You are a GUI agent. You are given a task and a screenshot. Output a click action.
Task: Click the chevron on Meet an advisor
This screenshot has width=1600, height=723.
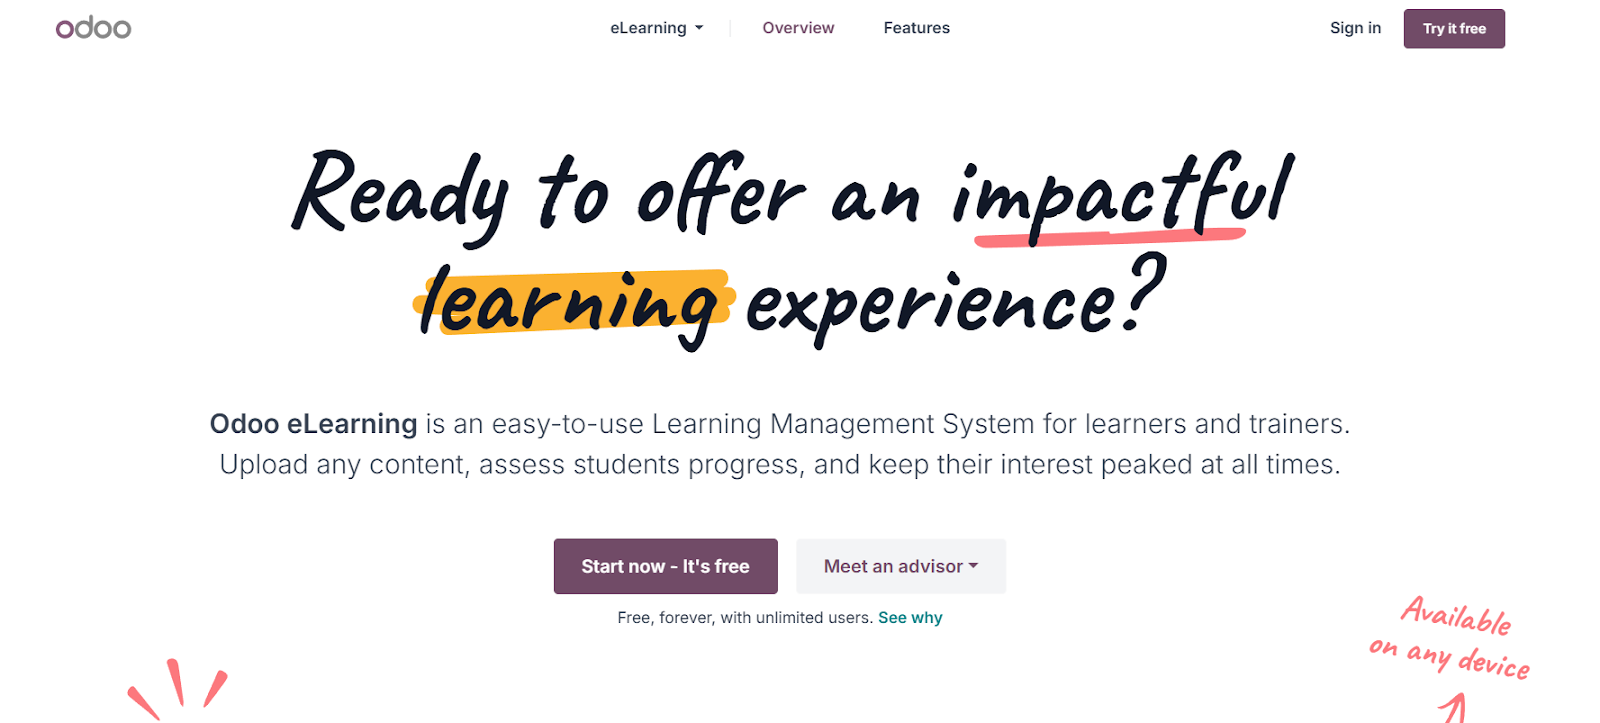[974, 566]
